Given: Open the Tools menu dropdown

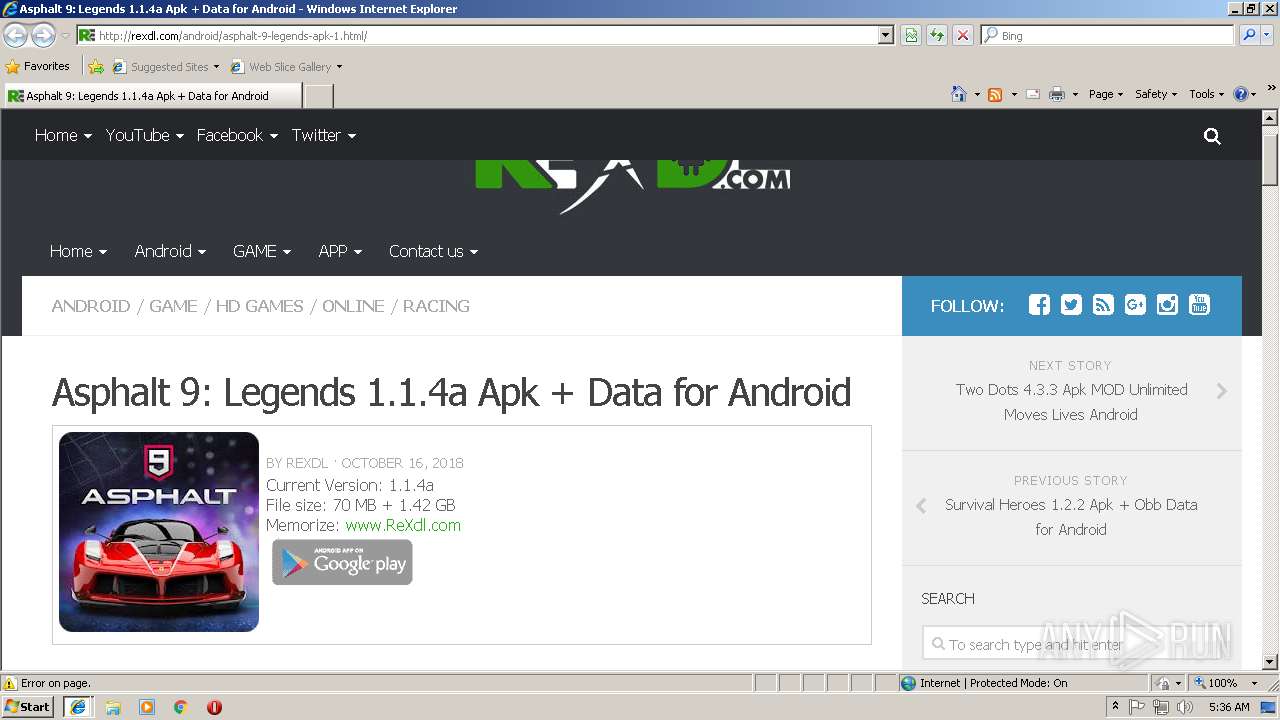Looking at the screenshot, I should [1206, 94].
